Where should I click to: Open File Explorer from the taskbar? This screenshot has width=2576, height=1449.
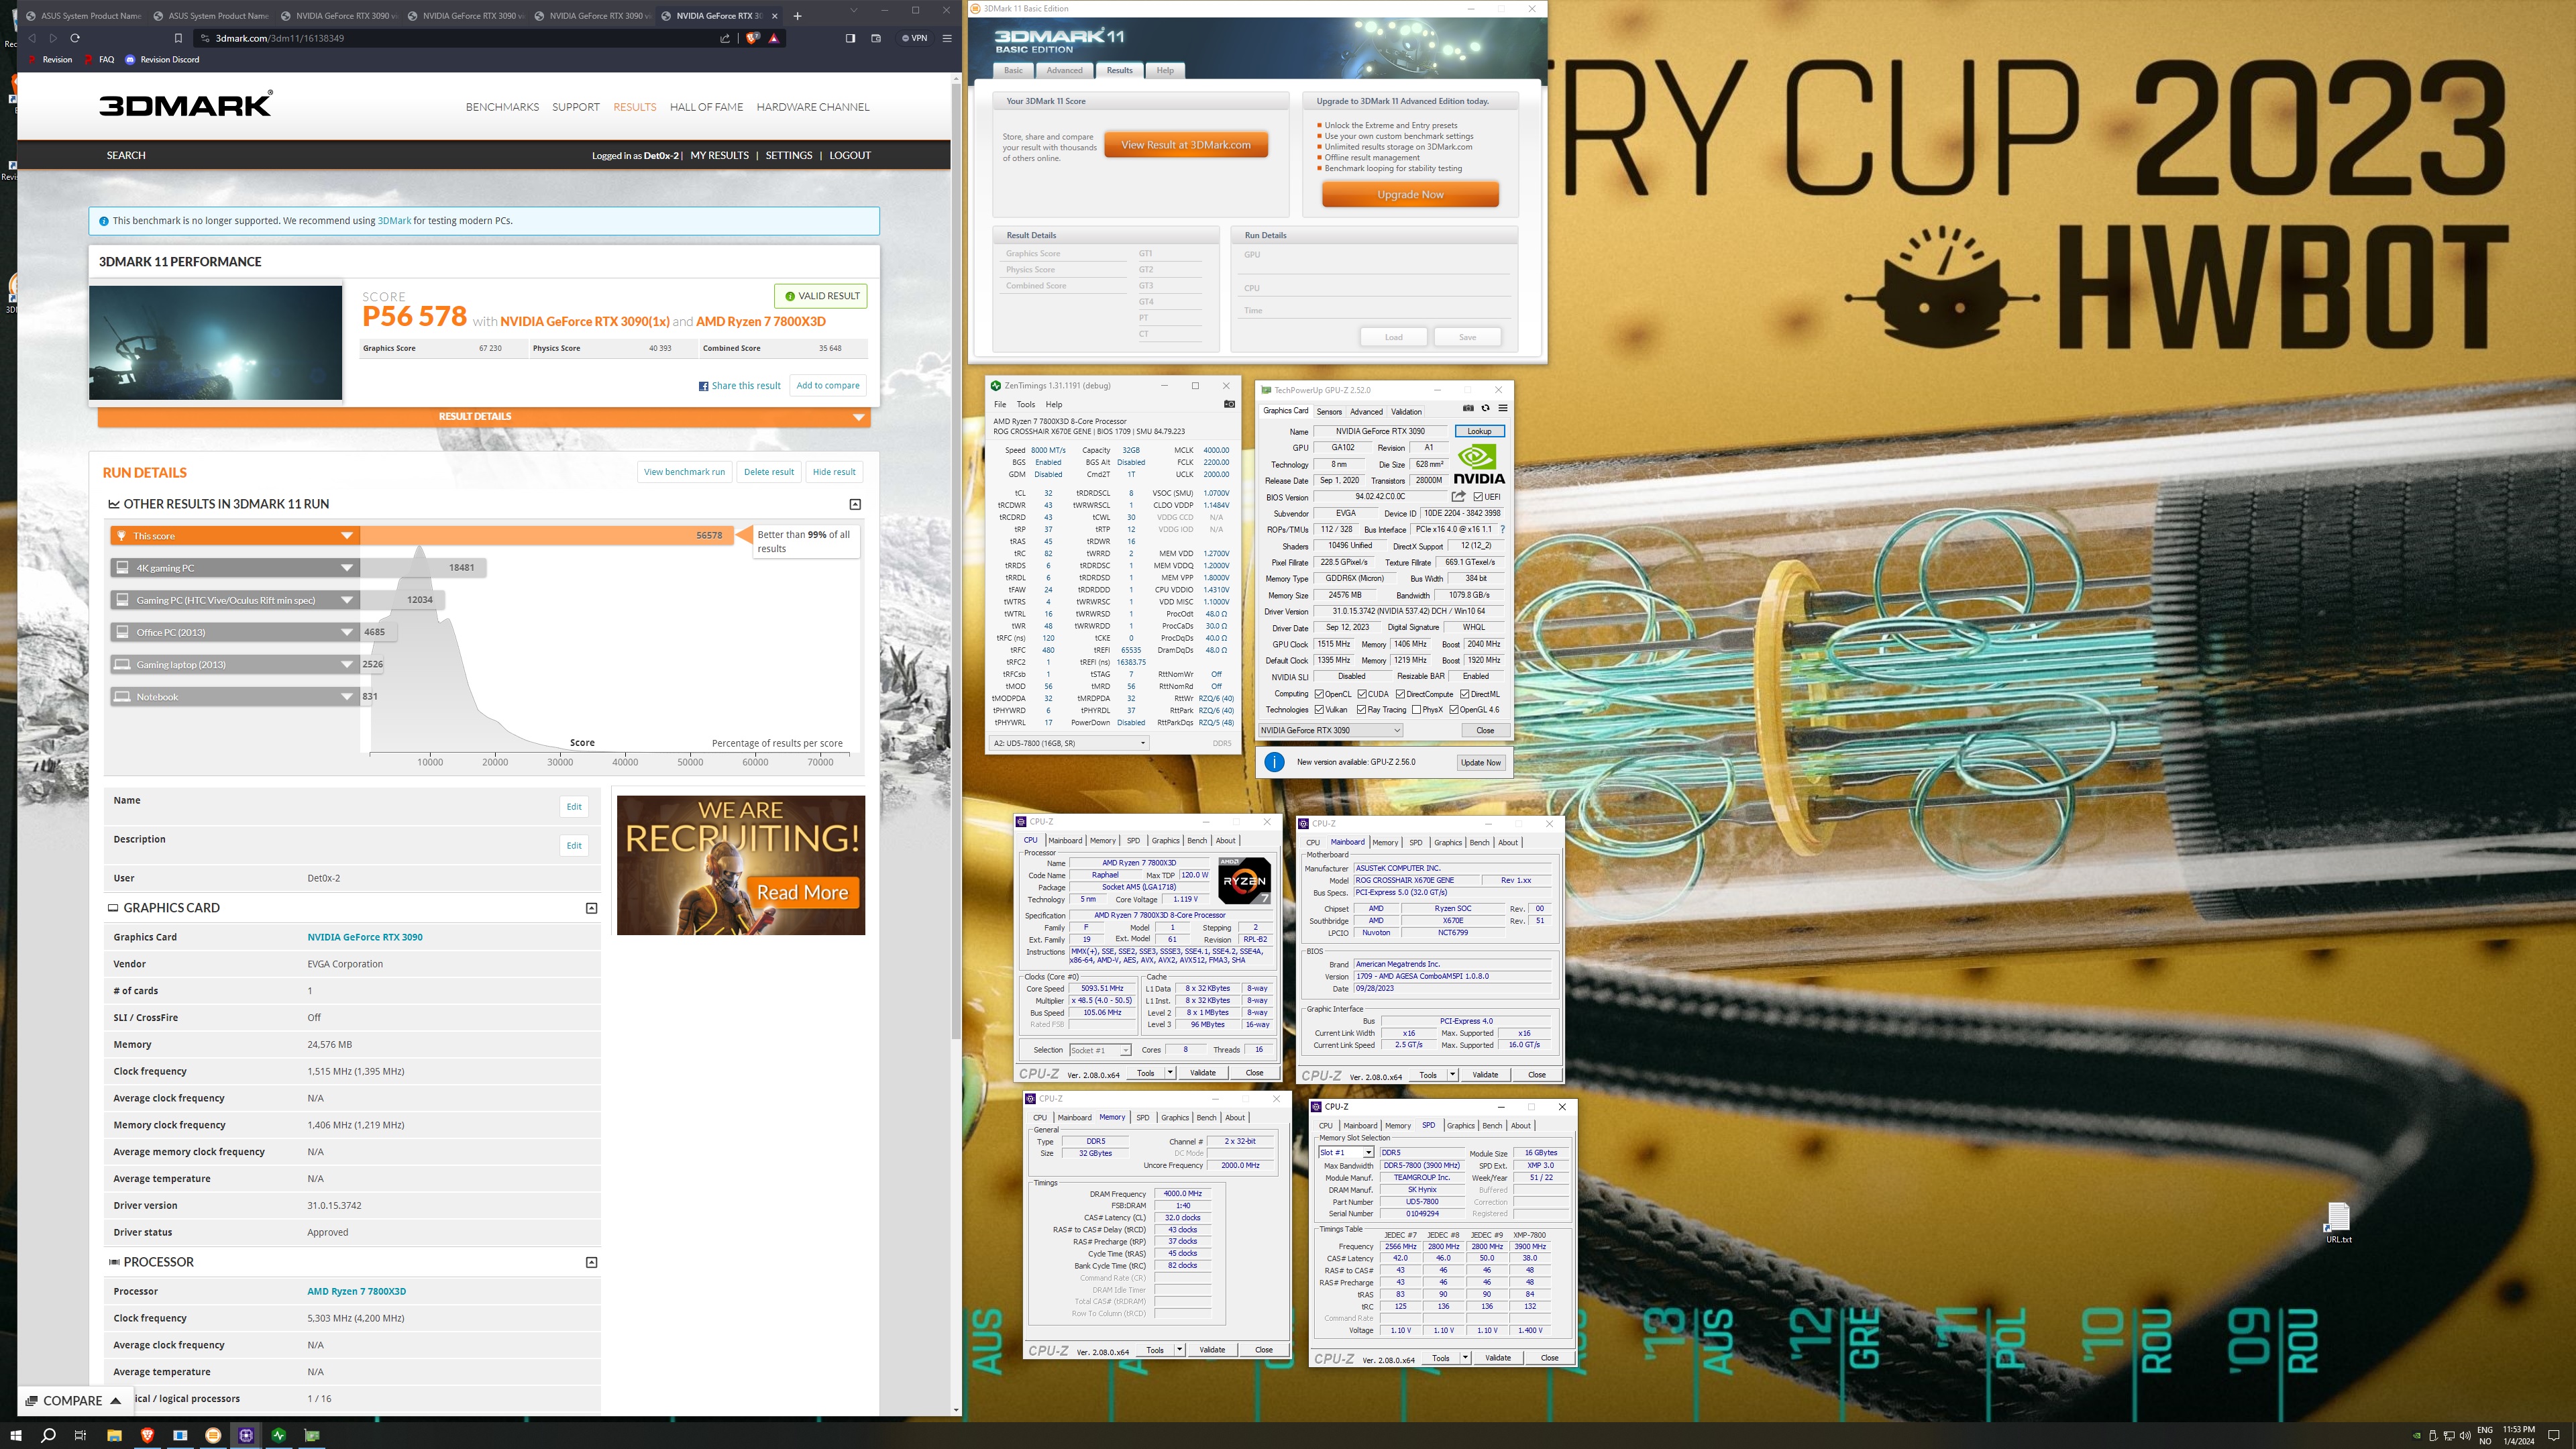point(114,1435)
